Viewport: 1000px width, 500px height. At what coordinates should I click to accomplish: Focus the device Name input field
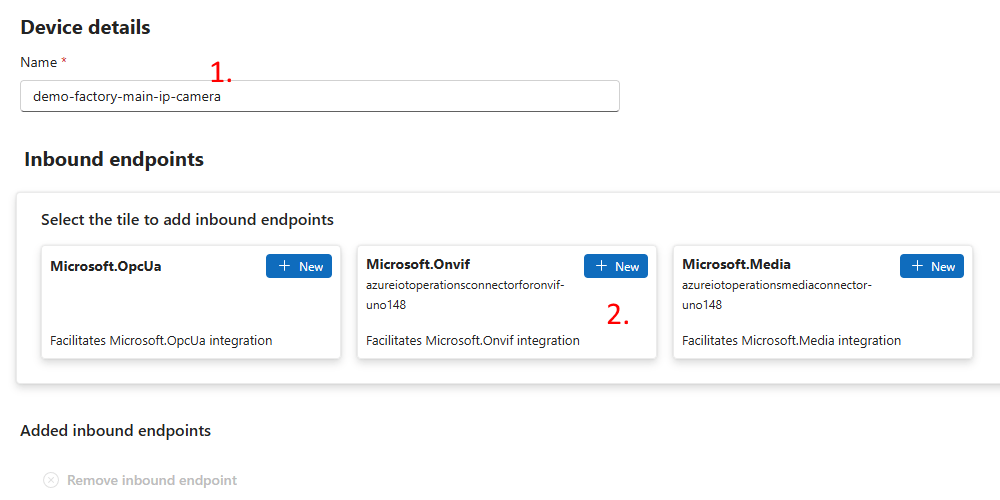coord(320,96)
